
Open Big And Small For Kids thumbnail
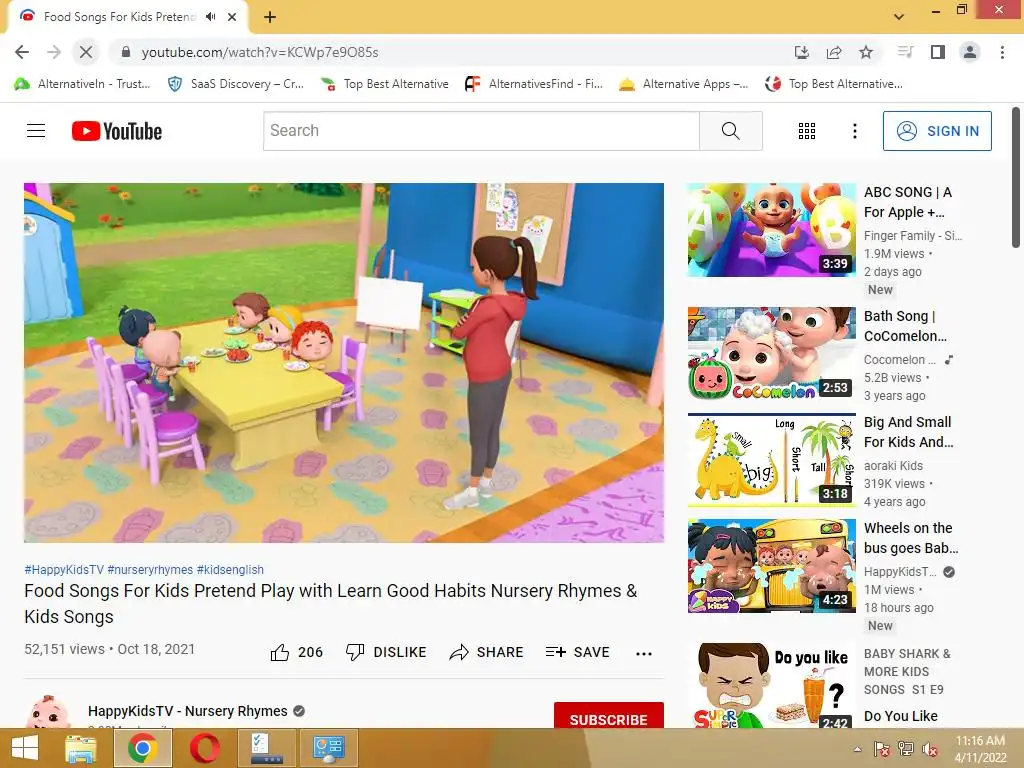(x=771, y=460)
